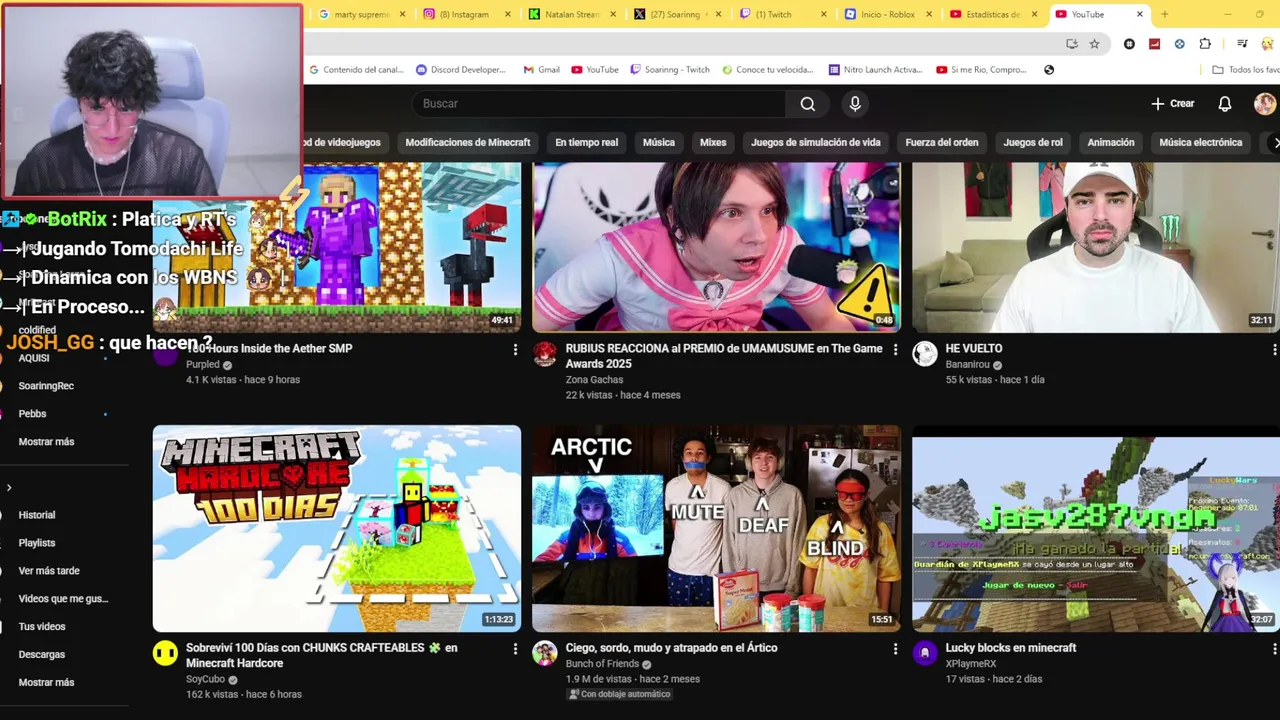The image size is (1280, 720).
Task: Open Todos los favoritos folder
Action: tap(1245, 70)
